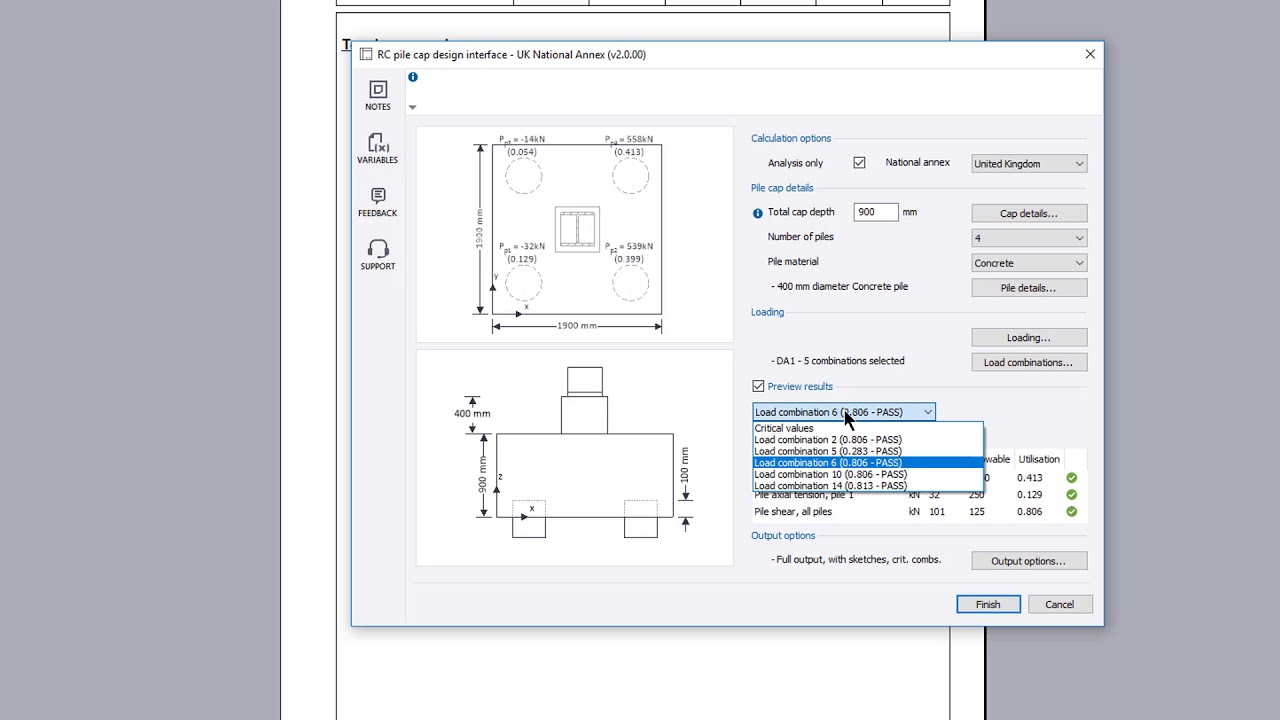
Task: Open Output options dialog
Action: [1029, 561]
